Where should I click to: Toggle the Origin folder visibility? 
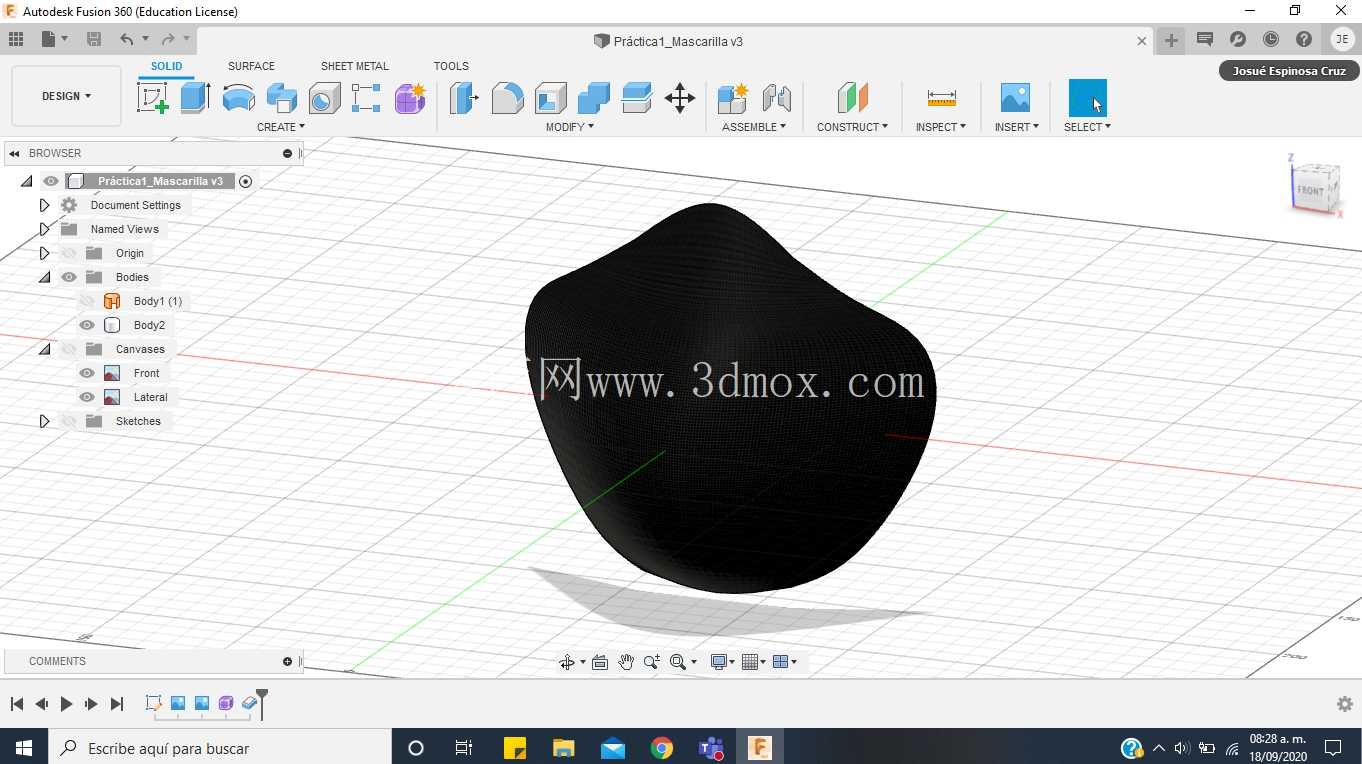click(69, 253)
